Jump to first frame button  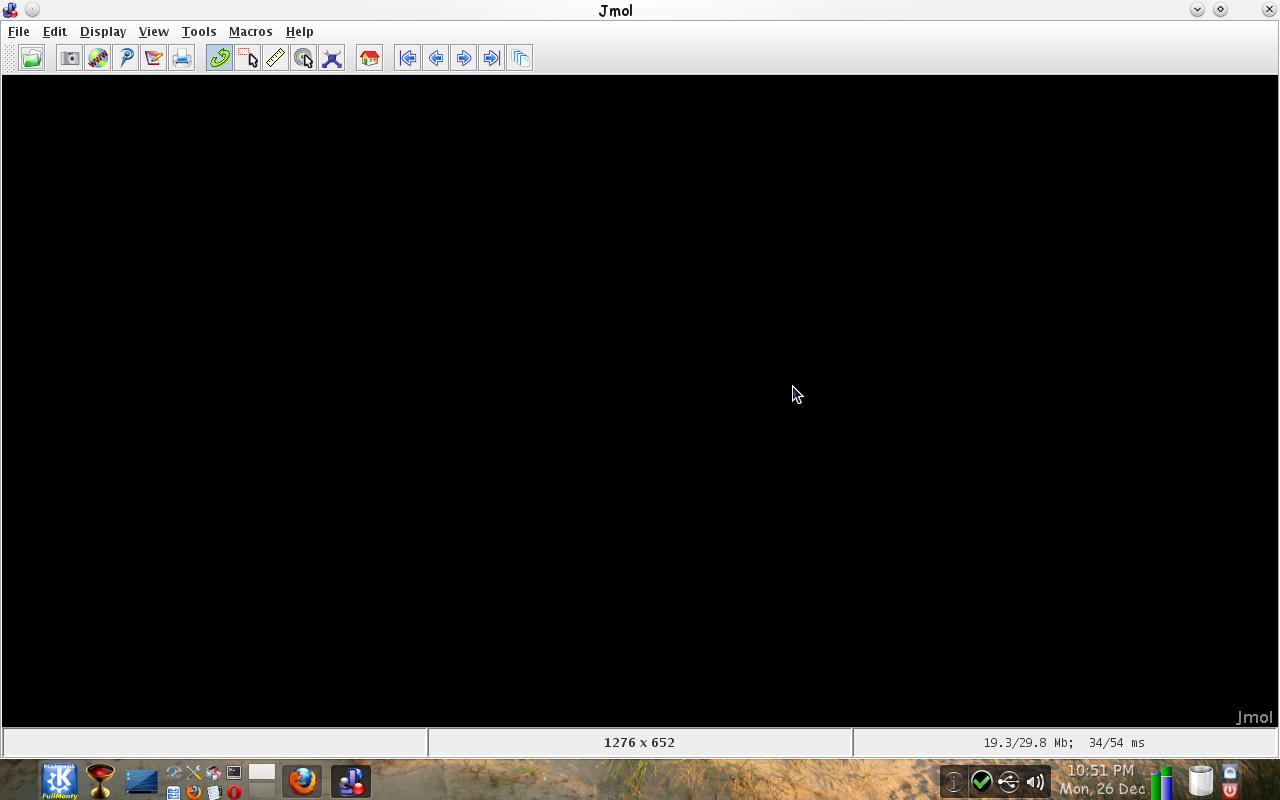click(407, 58)
